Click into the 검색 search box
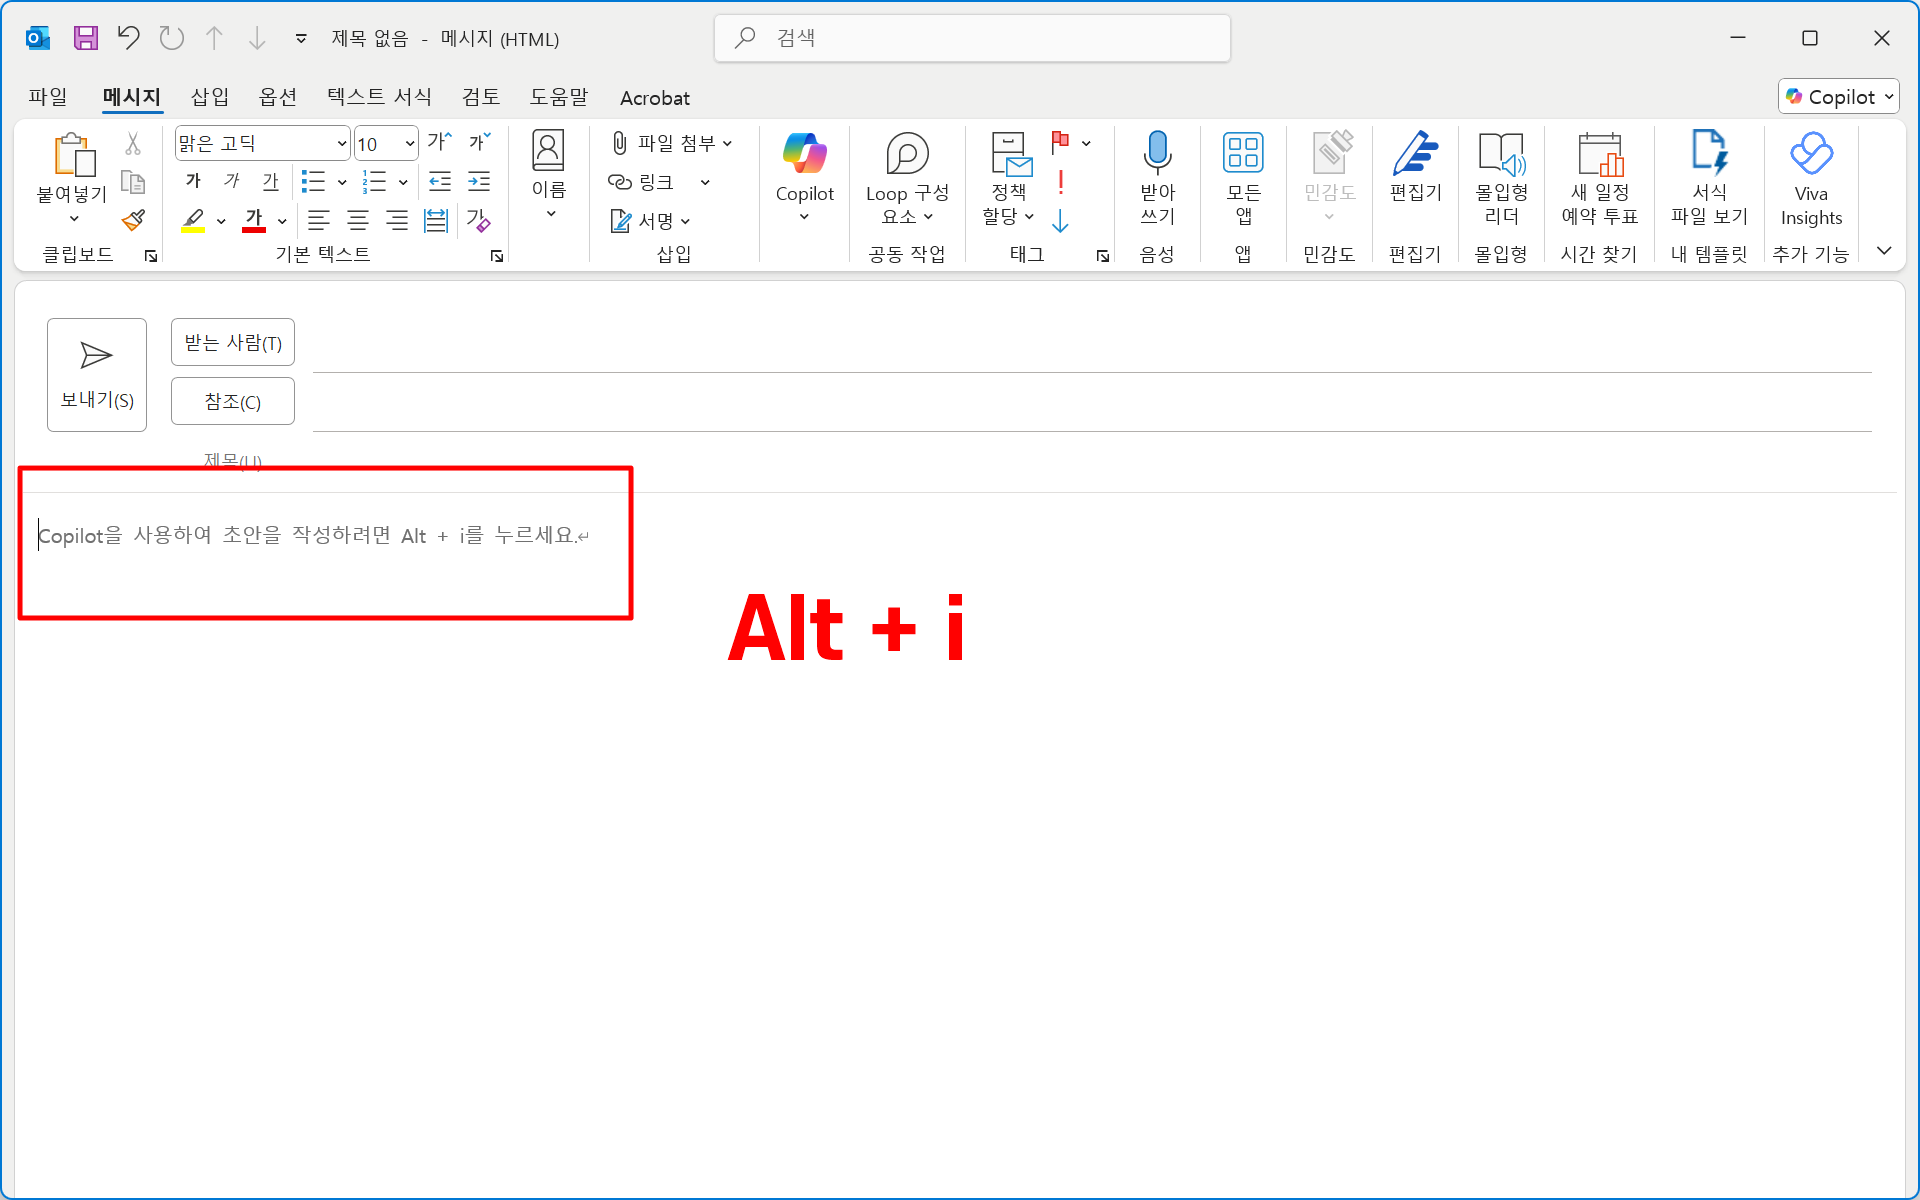This screenshot has height=1200, width=1920. pyautogui.click(x=972, y=38)
